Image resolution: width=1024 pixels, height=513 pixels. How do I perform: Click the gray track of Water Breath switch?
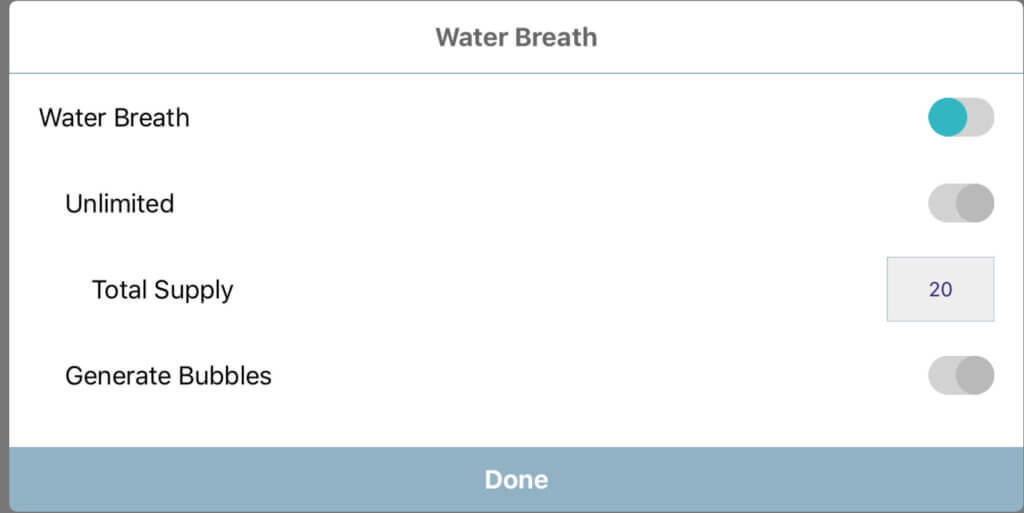[982, 118]
